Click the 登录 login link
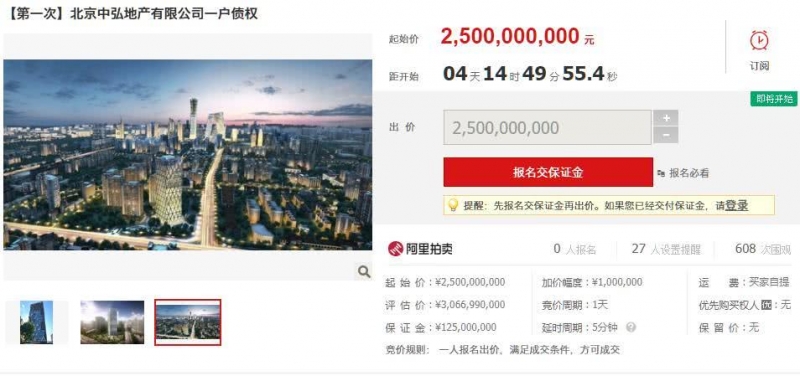 click(x=737, y=206)
